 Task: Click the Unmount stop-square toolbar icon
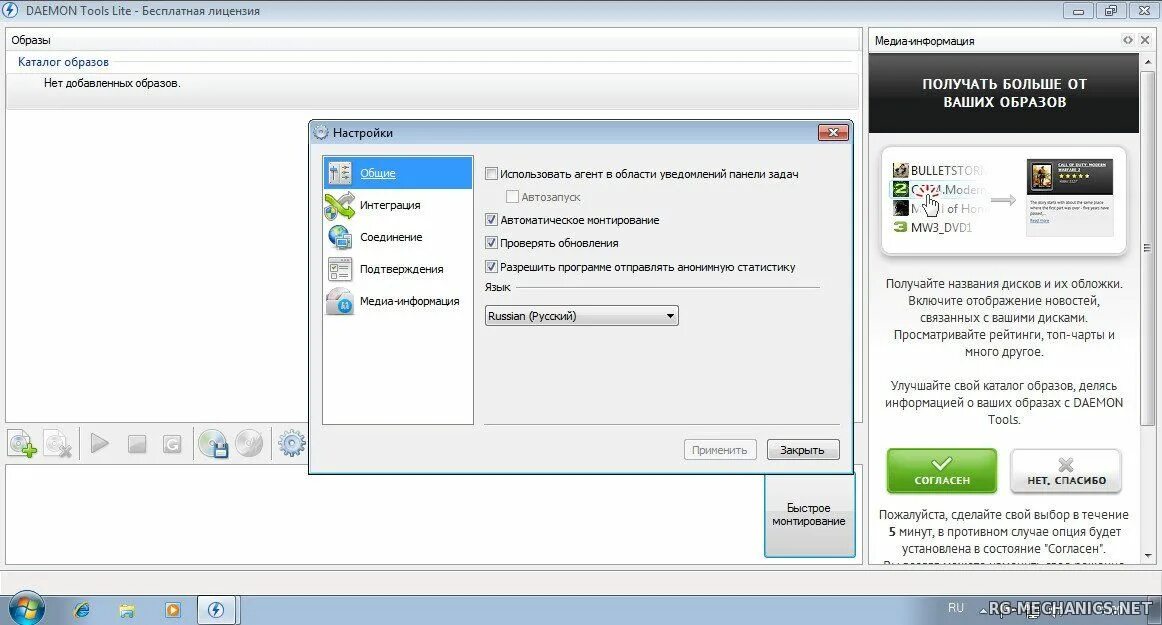[x=136, y=444]
